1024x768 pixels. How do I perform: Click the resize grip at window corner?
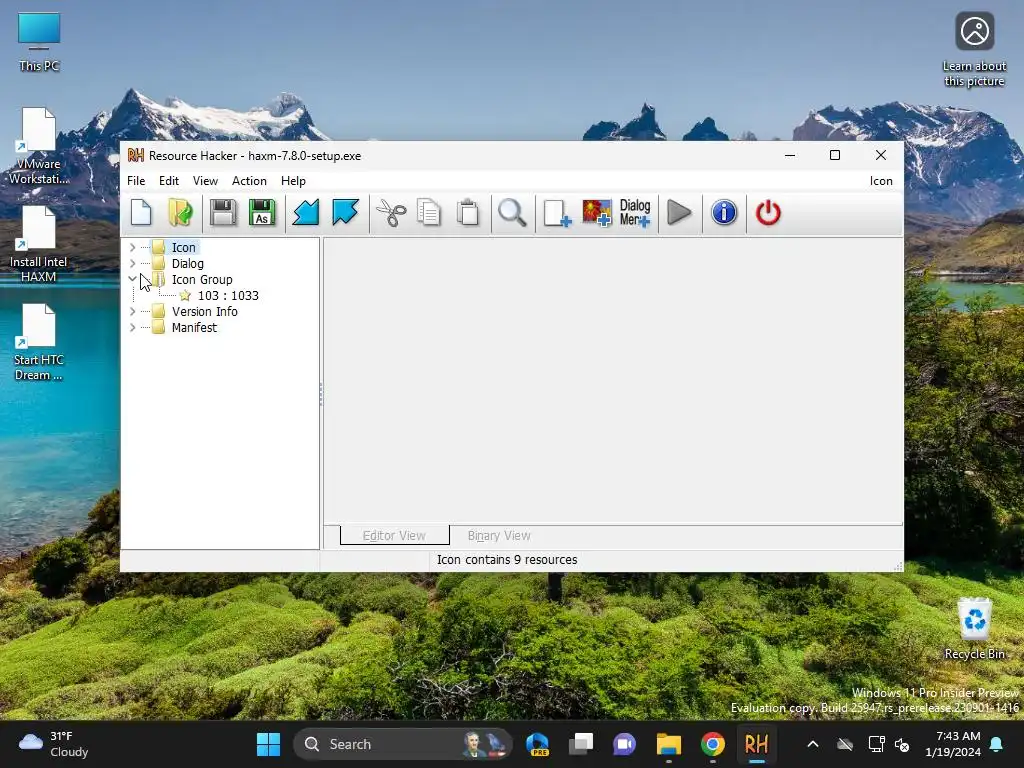(899, 566)
